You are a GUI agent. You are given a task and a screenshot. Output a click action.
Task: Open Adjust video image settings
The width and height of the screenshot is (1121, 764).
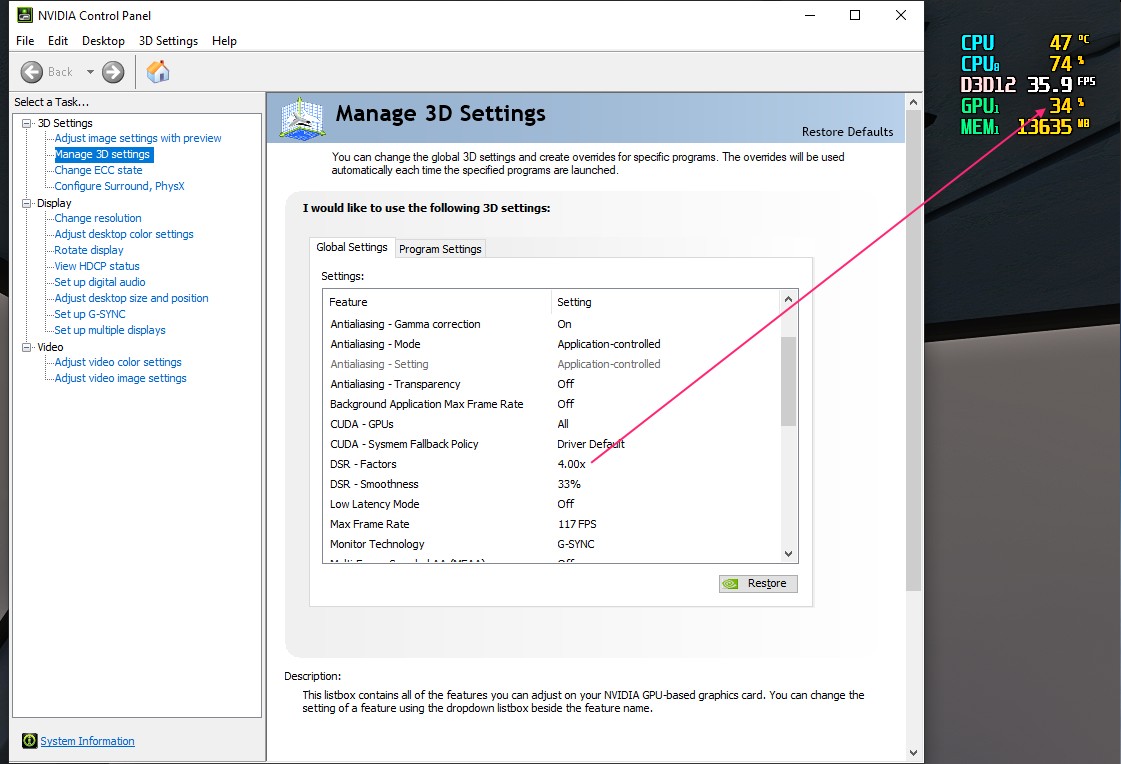(121, 378)
